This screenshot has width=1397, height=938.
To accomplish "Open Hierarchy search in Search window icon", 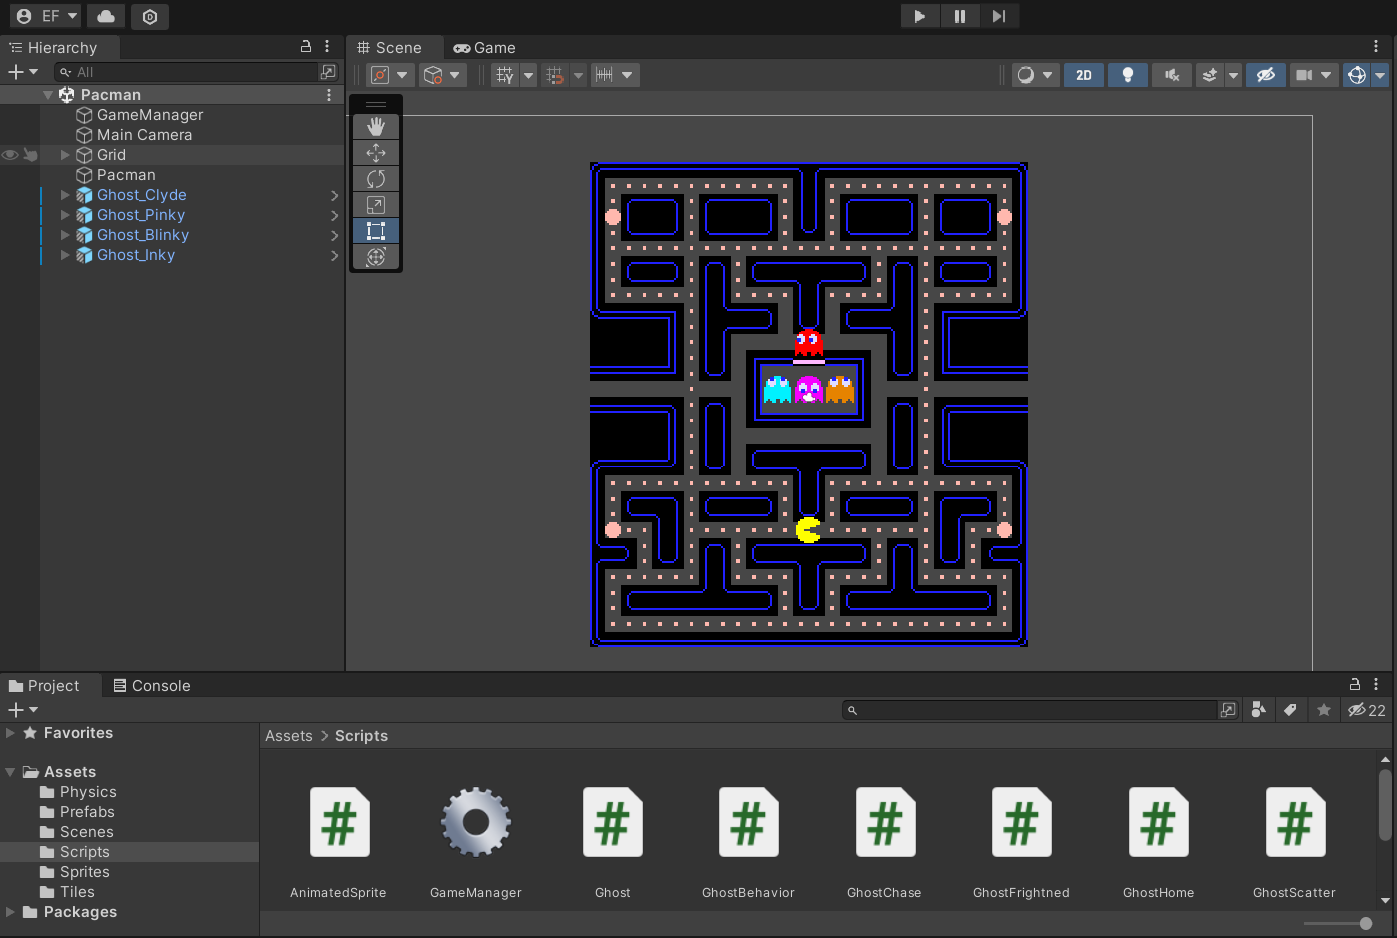I will 327,72.
